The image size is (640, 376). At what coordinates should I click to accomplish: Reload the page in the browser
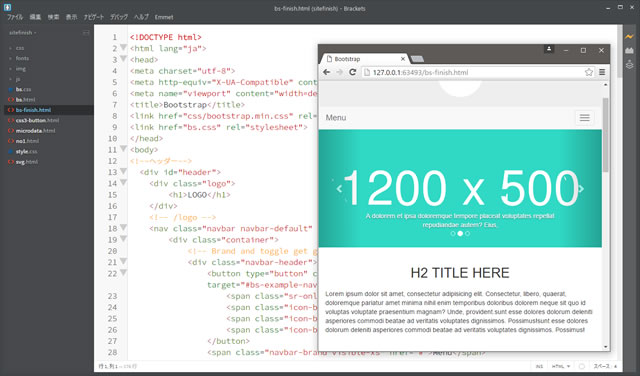click(x=352, y=72)
